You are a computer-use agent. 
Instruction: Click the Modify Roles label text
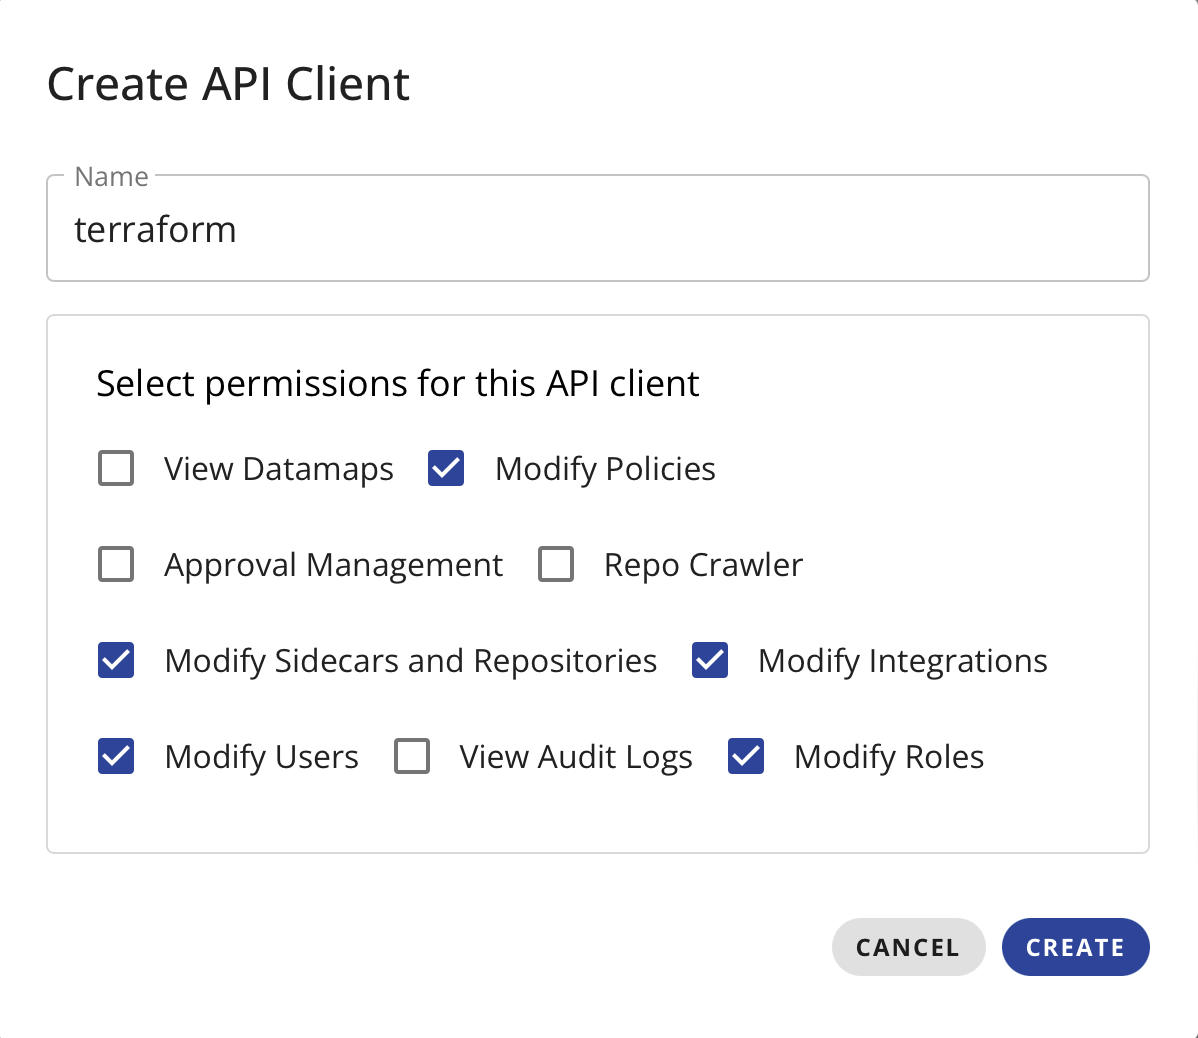click(888, 757)
